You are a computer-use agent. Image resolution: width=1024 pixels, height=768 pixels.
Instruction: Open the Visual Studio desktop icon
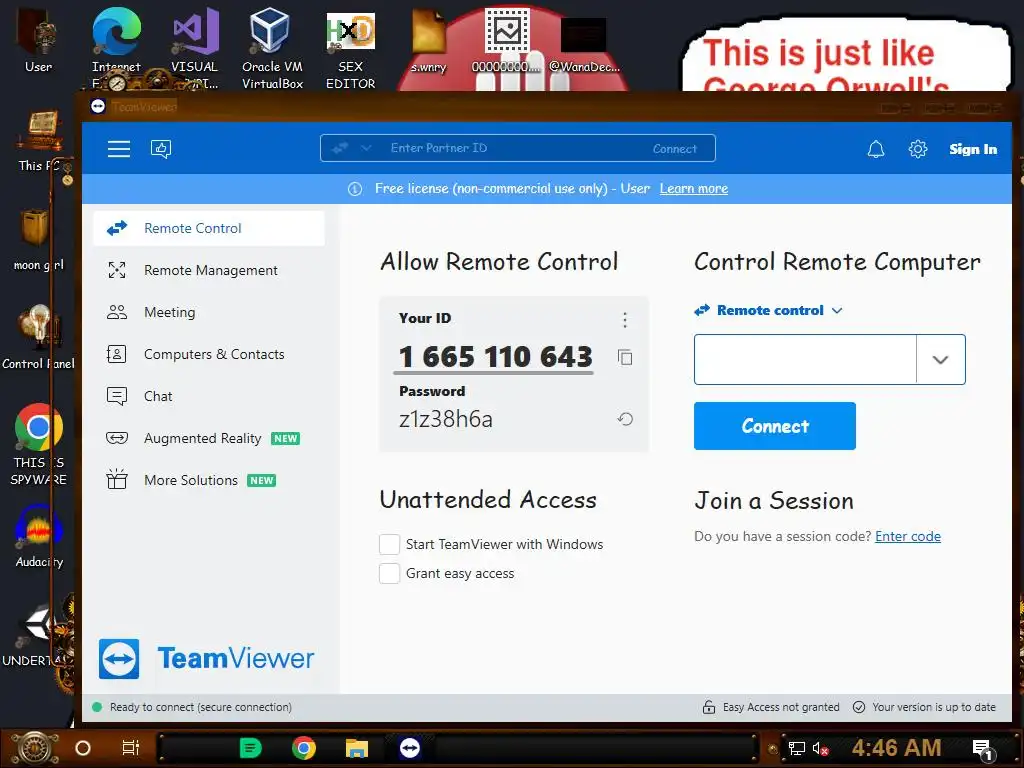click(195, 48)
